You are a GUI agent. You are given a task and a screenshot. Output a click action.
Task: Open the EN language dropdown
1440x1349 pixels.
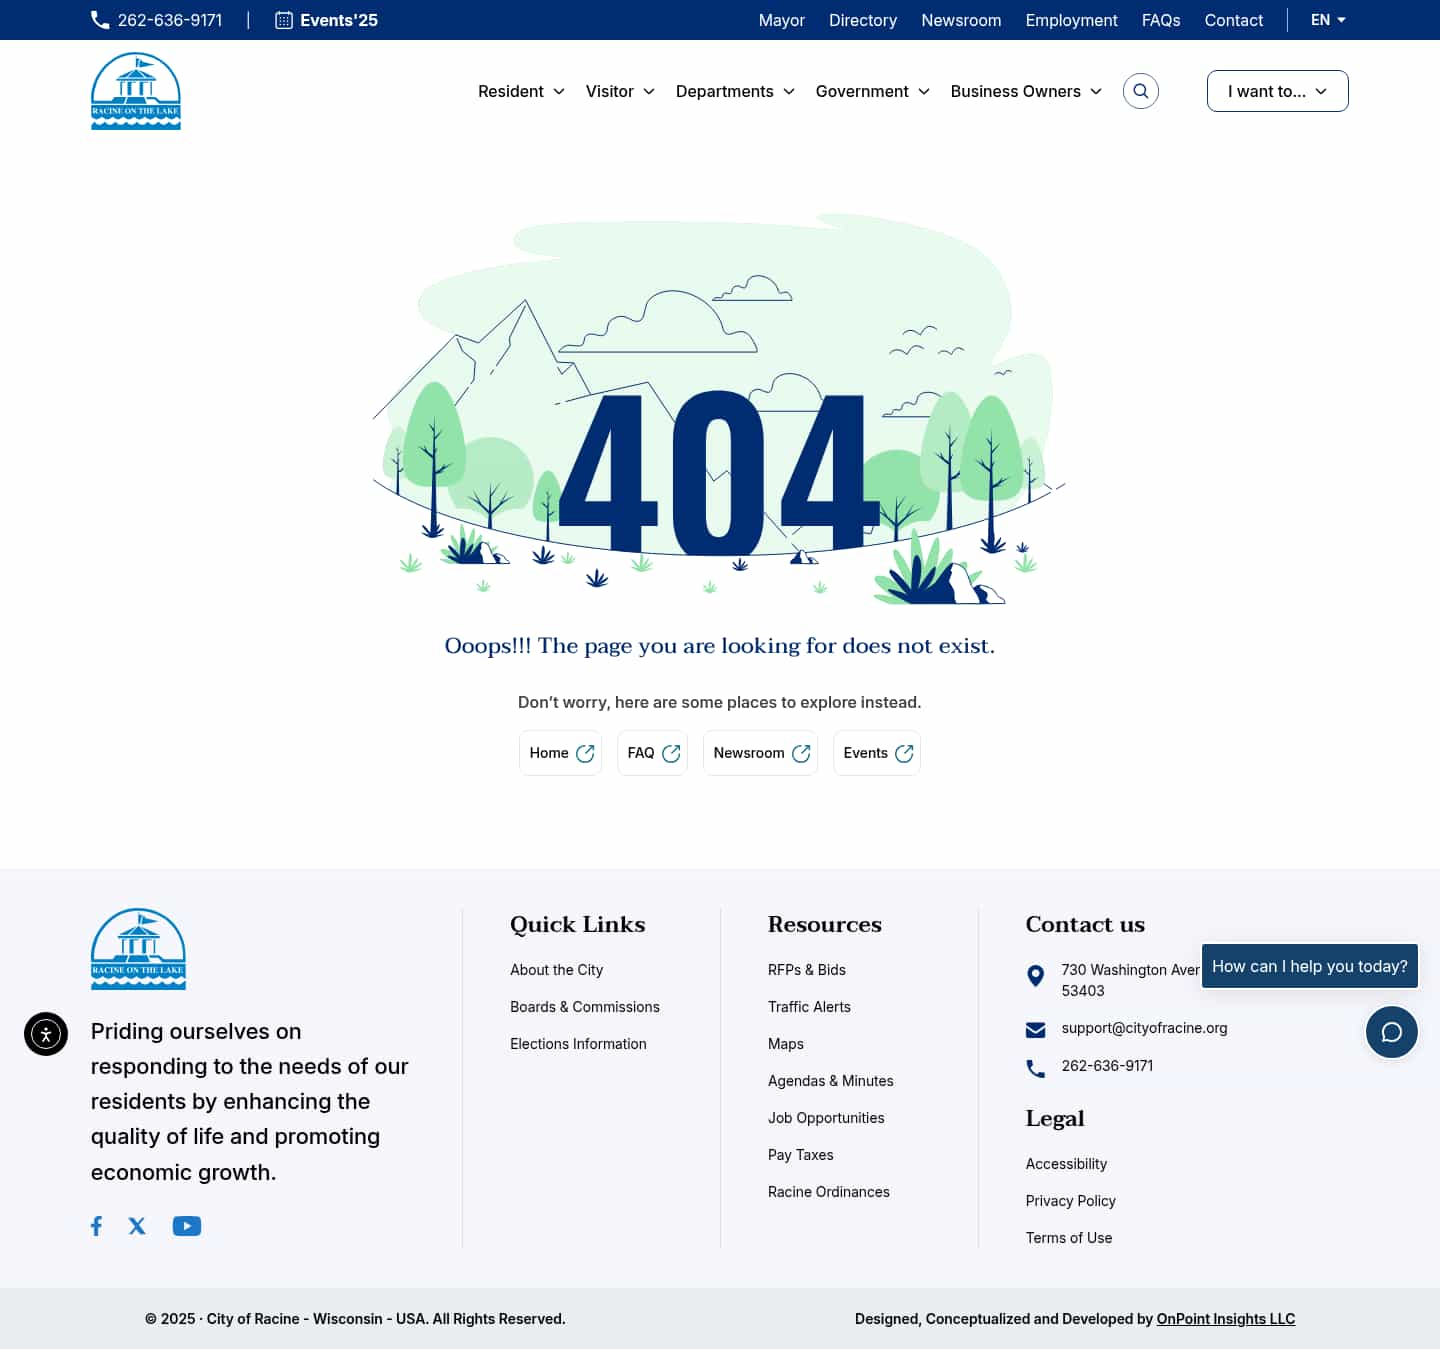point(1327,19)
